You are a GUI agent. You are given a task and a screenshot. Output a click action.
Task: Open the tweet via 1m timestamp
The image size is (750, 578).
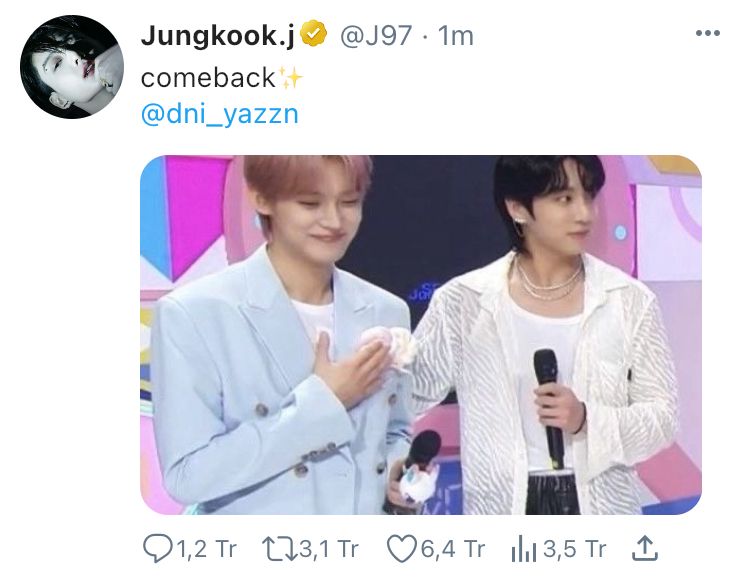pyautogui.click(x=455, y=36)
